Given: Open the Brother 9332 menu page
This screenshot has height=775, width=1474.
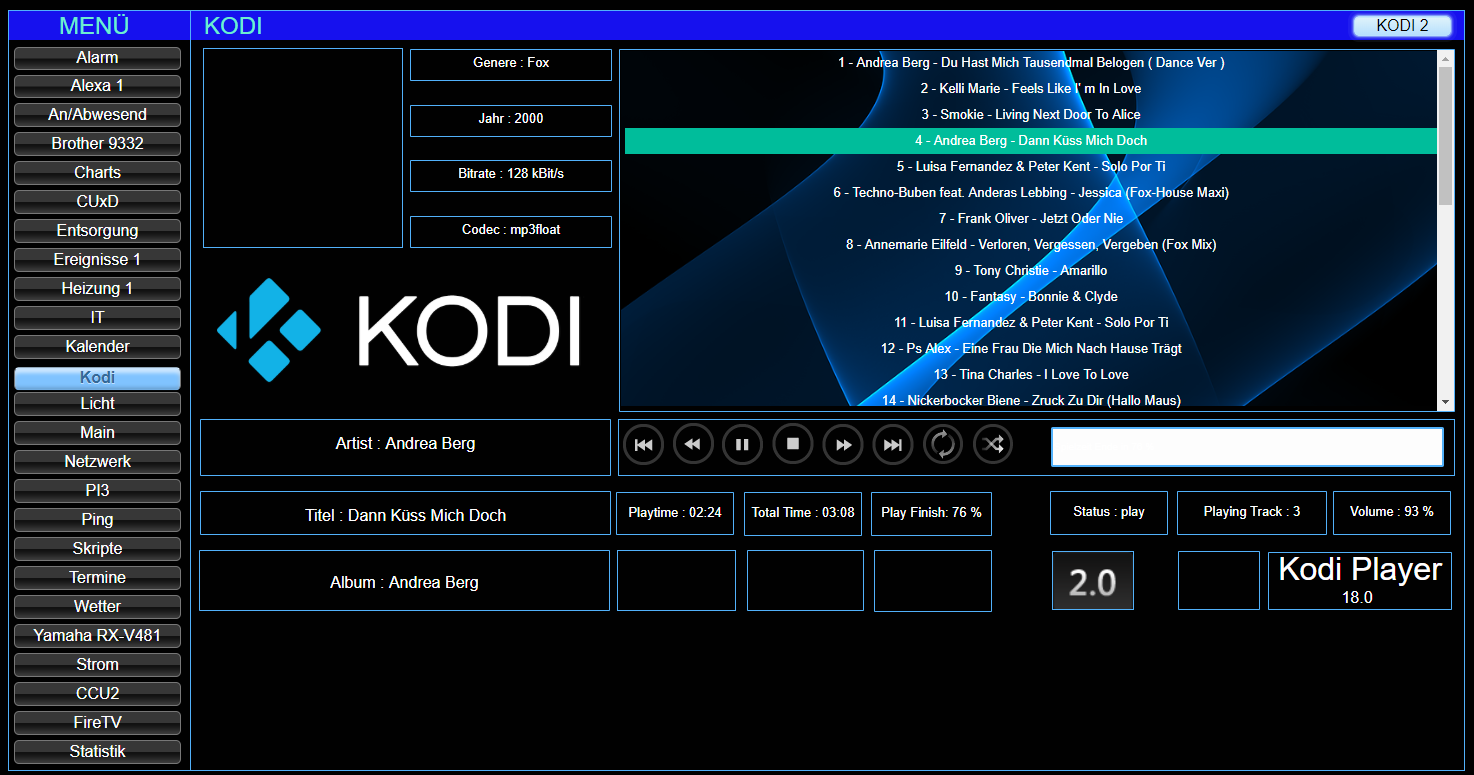Looking at the screenshot, I should click(x=97, y=144).
